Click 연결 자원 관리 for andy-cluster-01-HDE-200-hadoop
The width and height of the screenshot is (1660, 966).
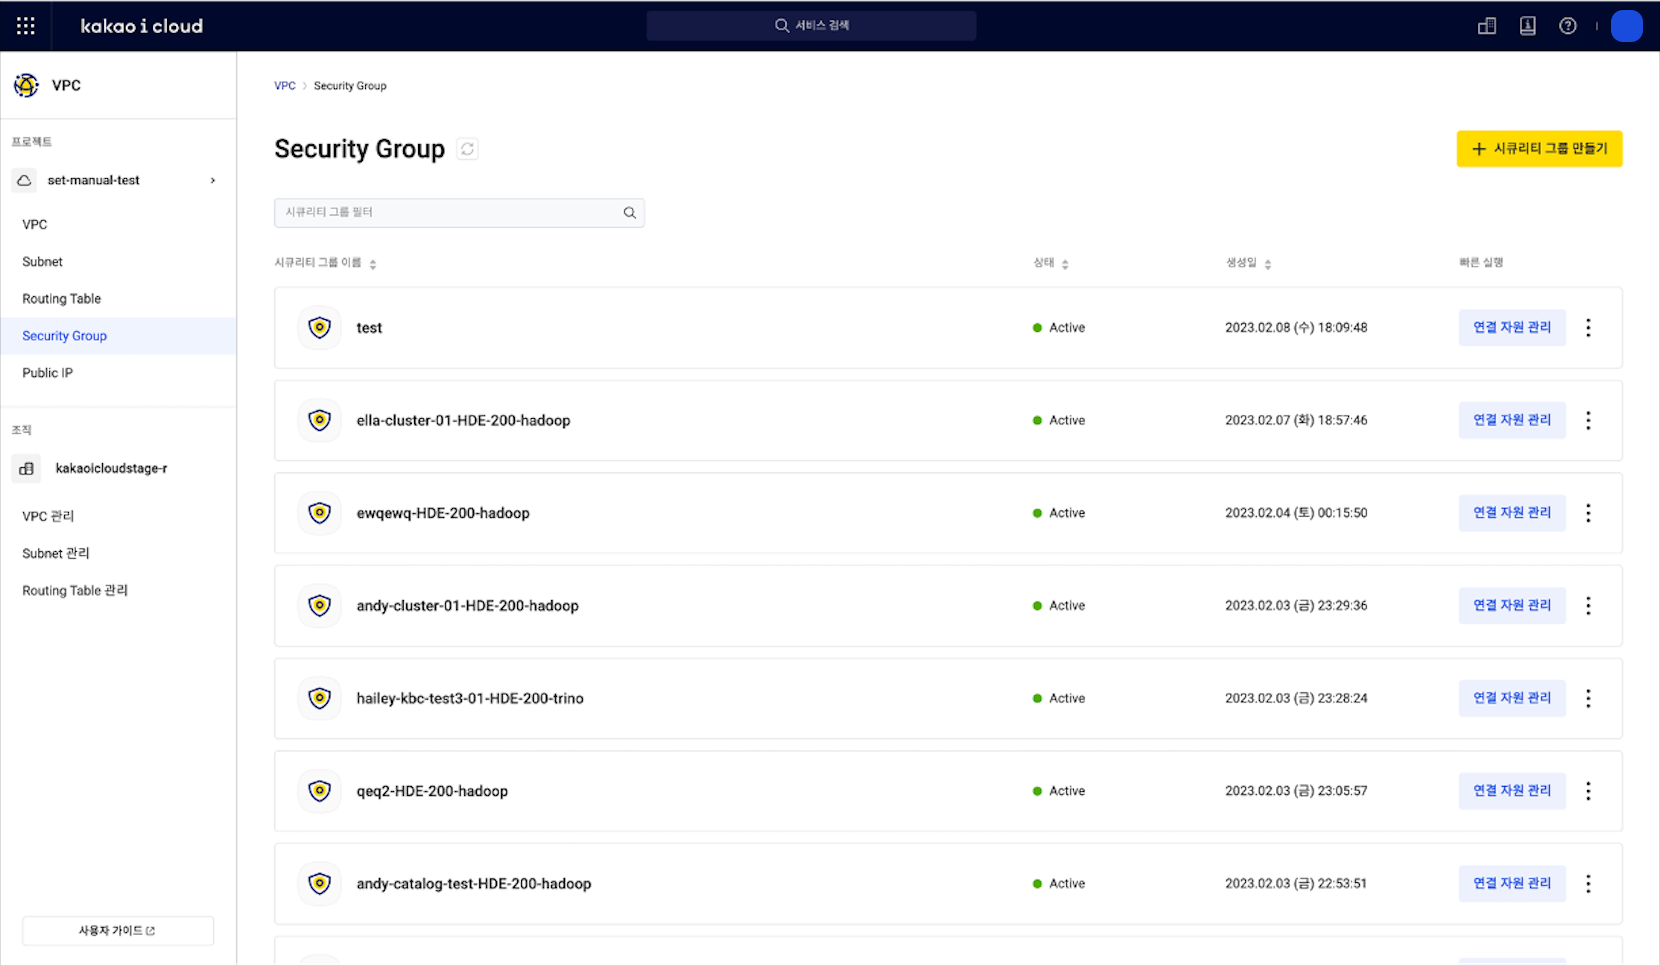[x=1512, y=606]
